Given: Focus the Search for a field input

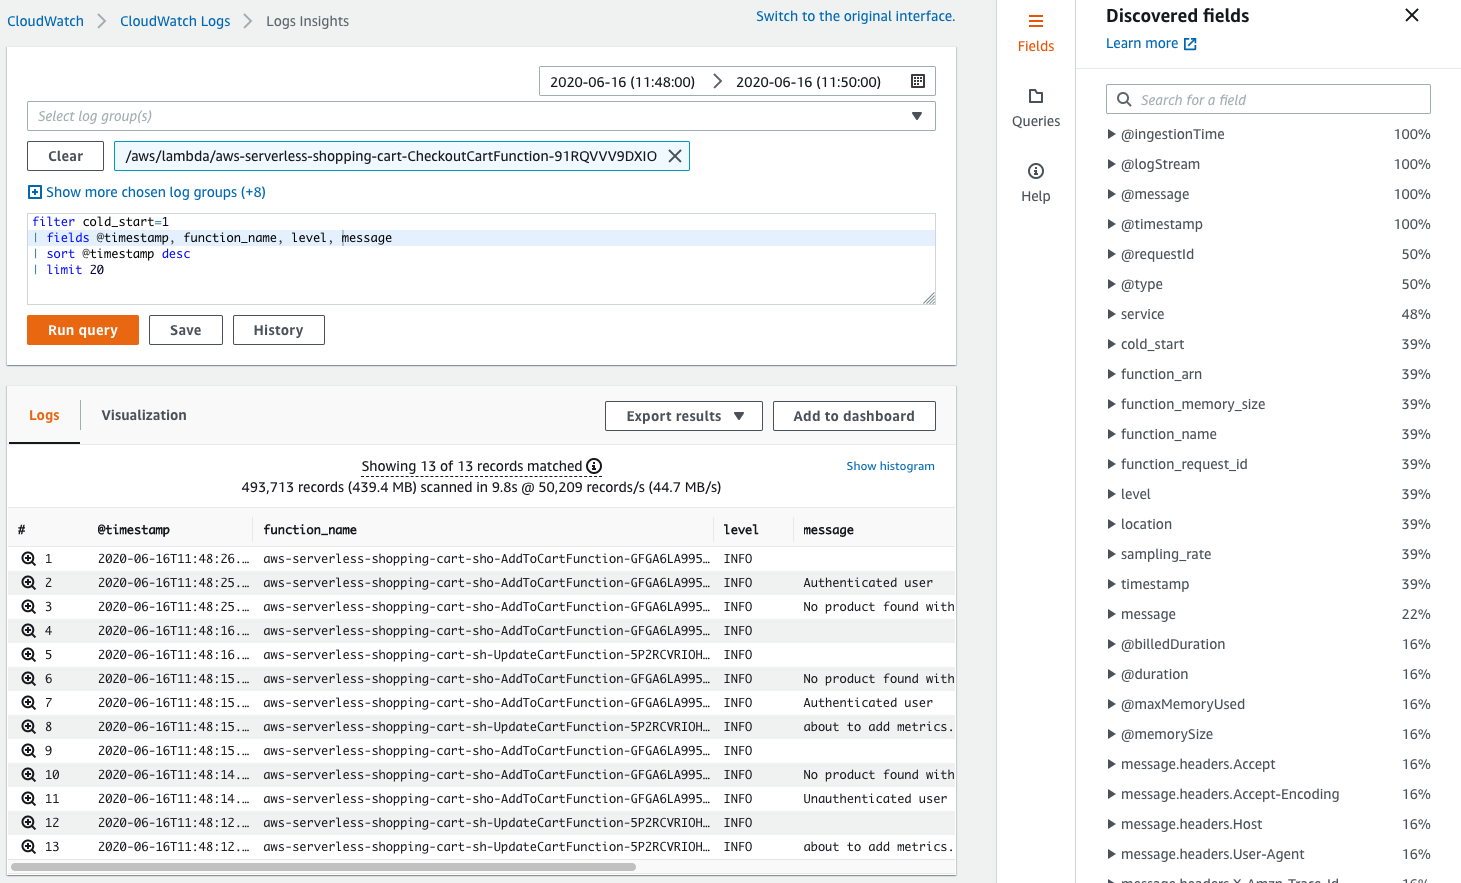Looking at the screenshot, I should pyautogui.click(x=1268, y=100).
